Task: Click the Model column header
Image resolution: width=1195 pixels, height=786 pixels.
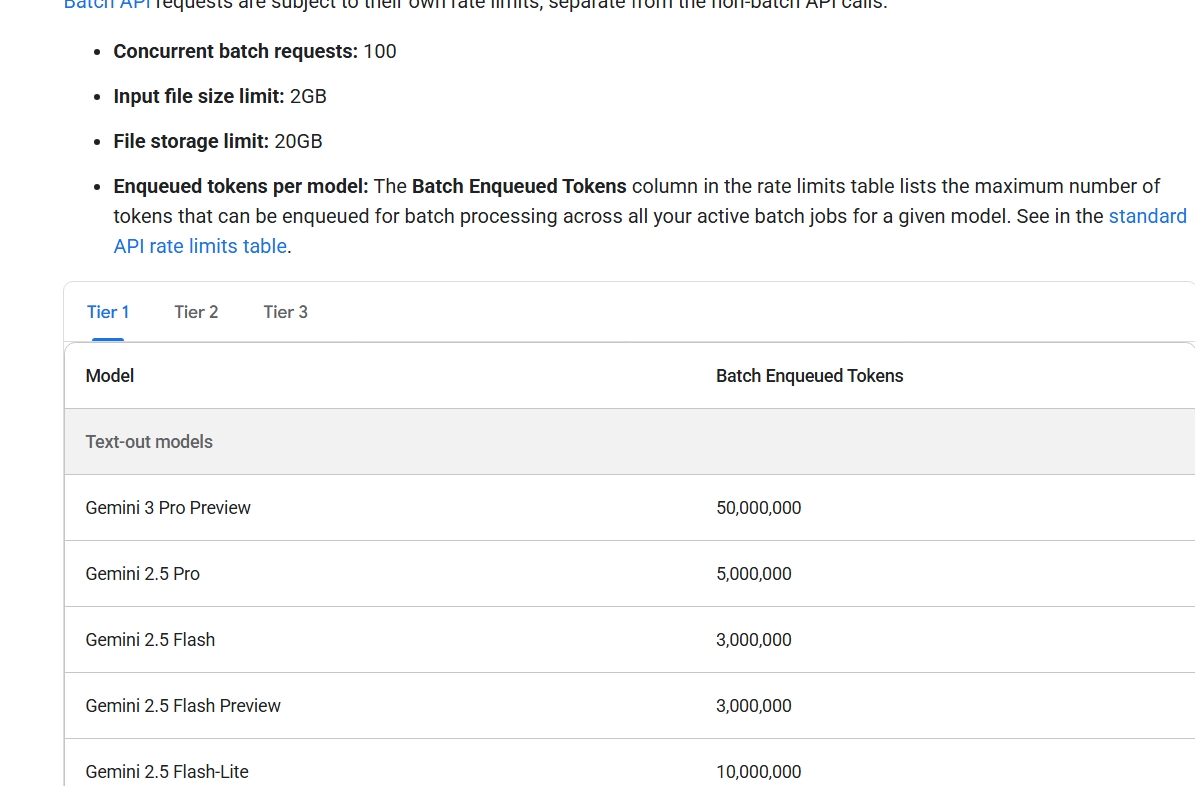Action: [110, 376]
